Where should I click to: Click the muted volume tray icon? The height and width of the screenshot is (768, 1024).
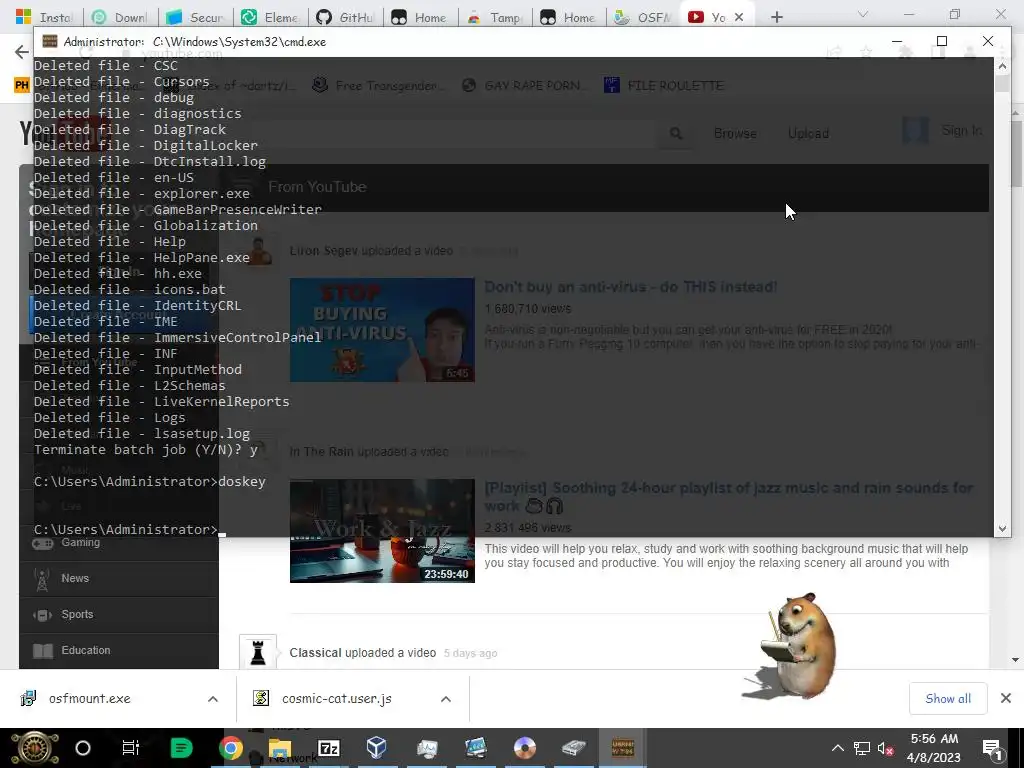click(x=886, y=748)
